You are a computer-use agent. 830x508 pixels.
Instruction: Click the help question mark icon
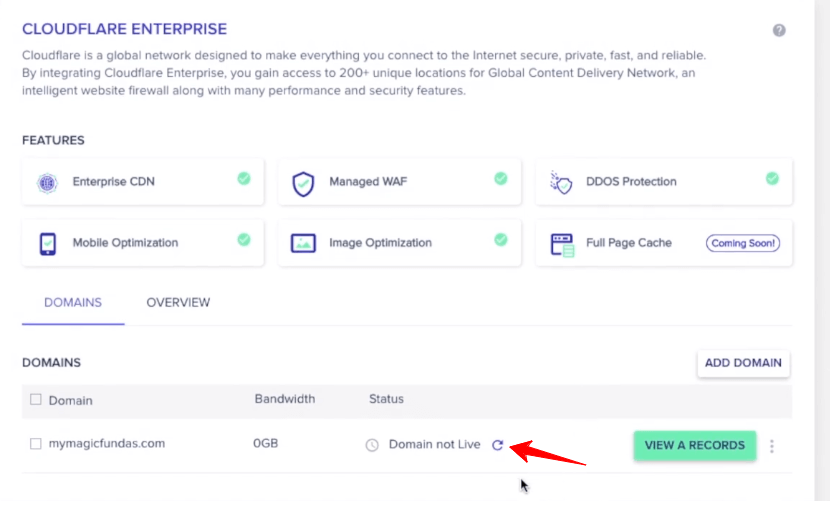tap(779, 30)
